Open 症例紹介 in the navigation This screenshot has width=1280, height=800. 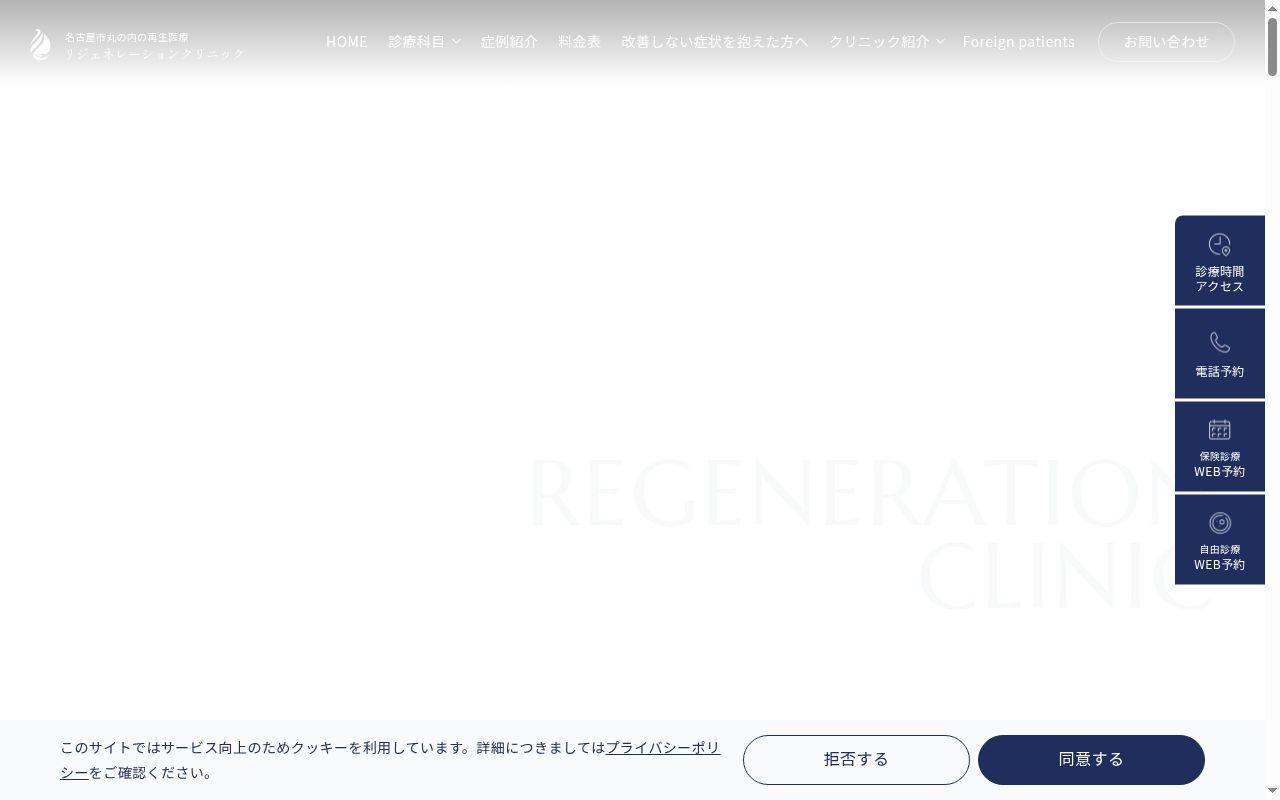[509, 41]
